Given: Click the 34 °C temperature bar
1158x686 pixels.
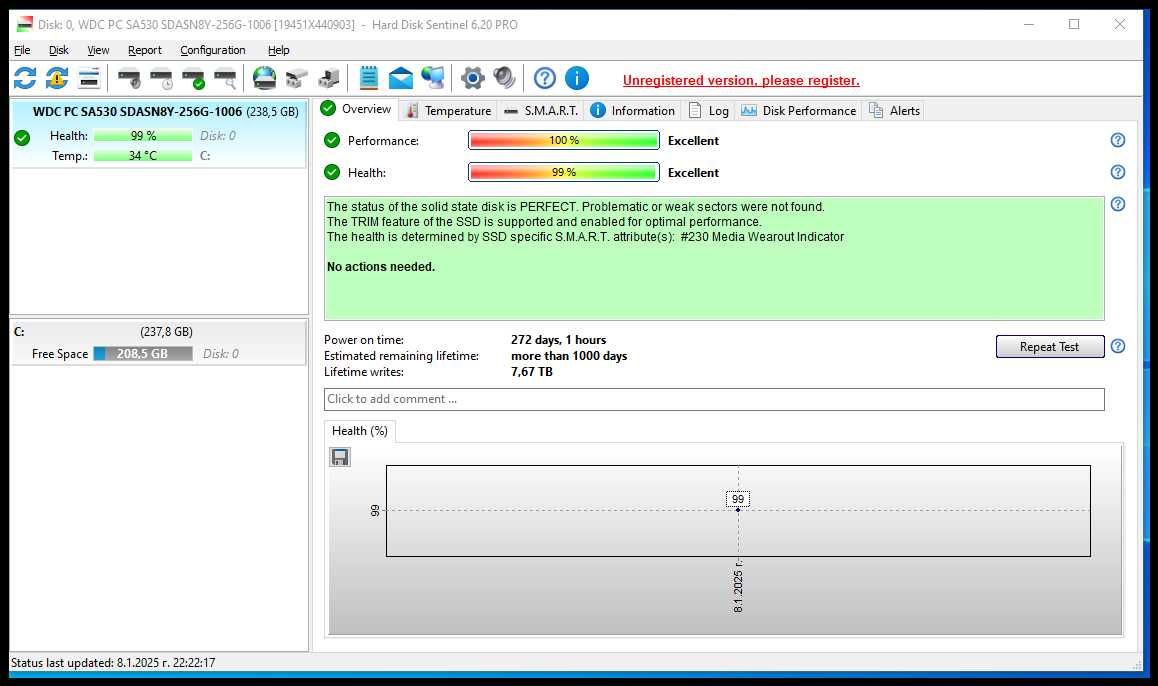Looking at the screenshot, I should tap(143, 156).
